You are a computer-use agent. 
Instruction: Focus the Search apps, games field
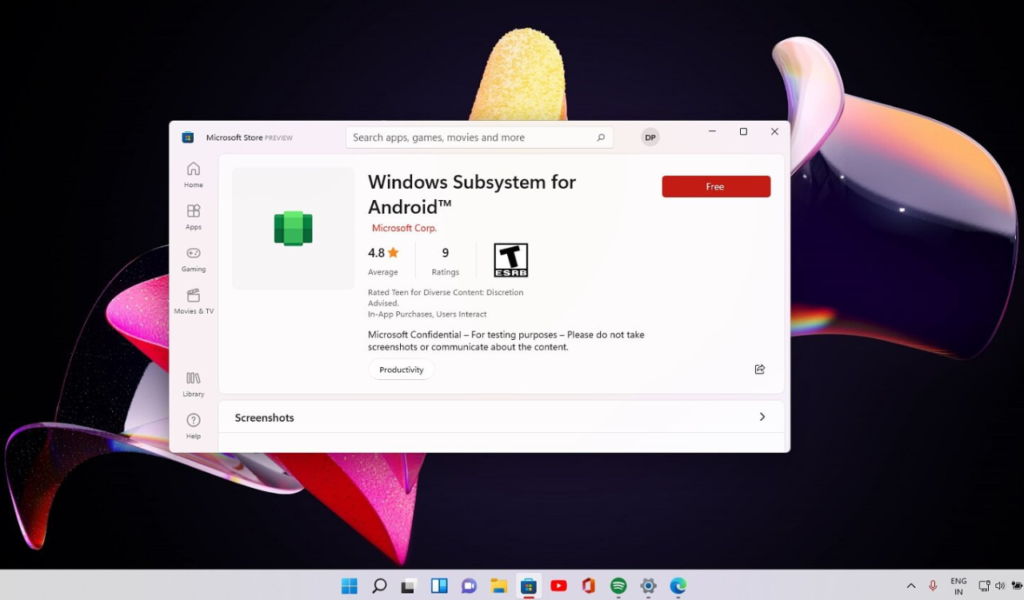click(x=479, y=137)
